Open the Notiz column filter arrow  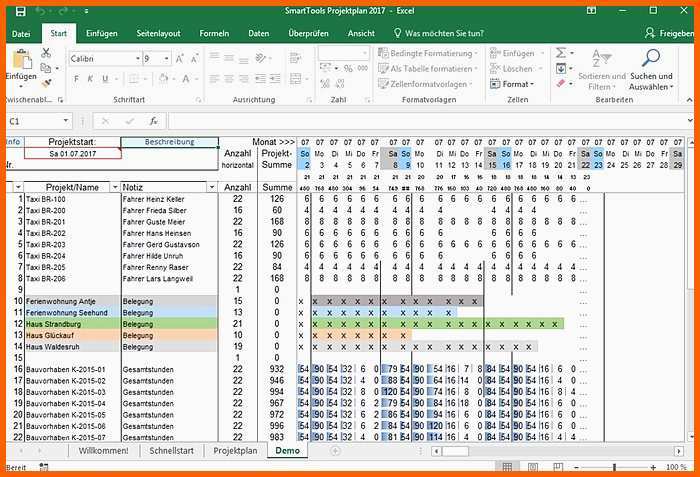212,187
